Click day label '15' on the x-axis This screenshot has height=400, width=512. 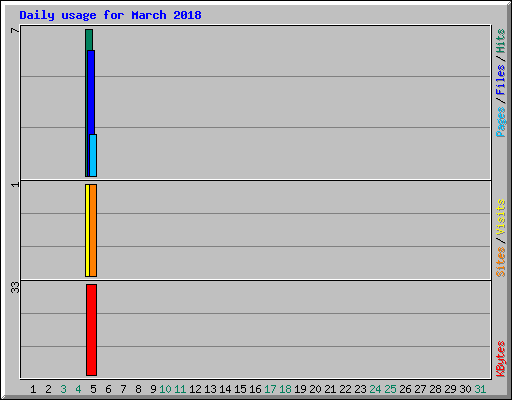pos(240,389)
